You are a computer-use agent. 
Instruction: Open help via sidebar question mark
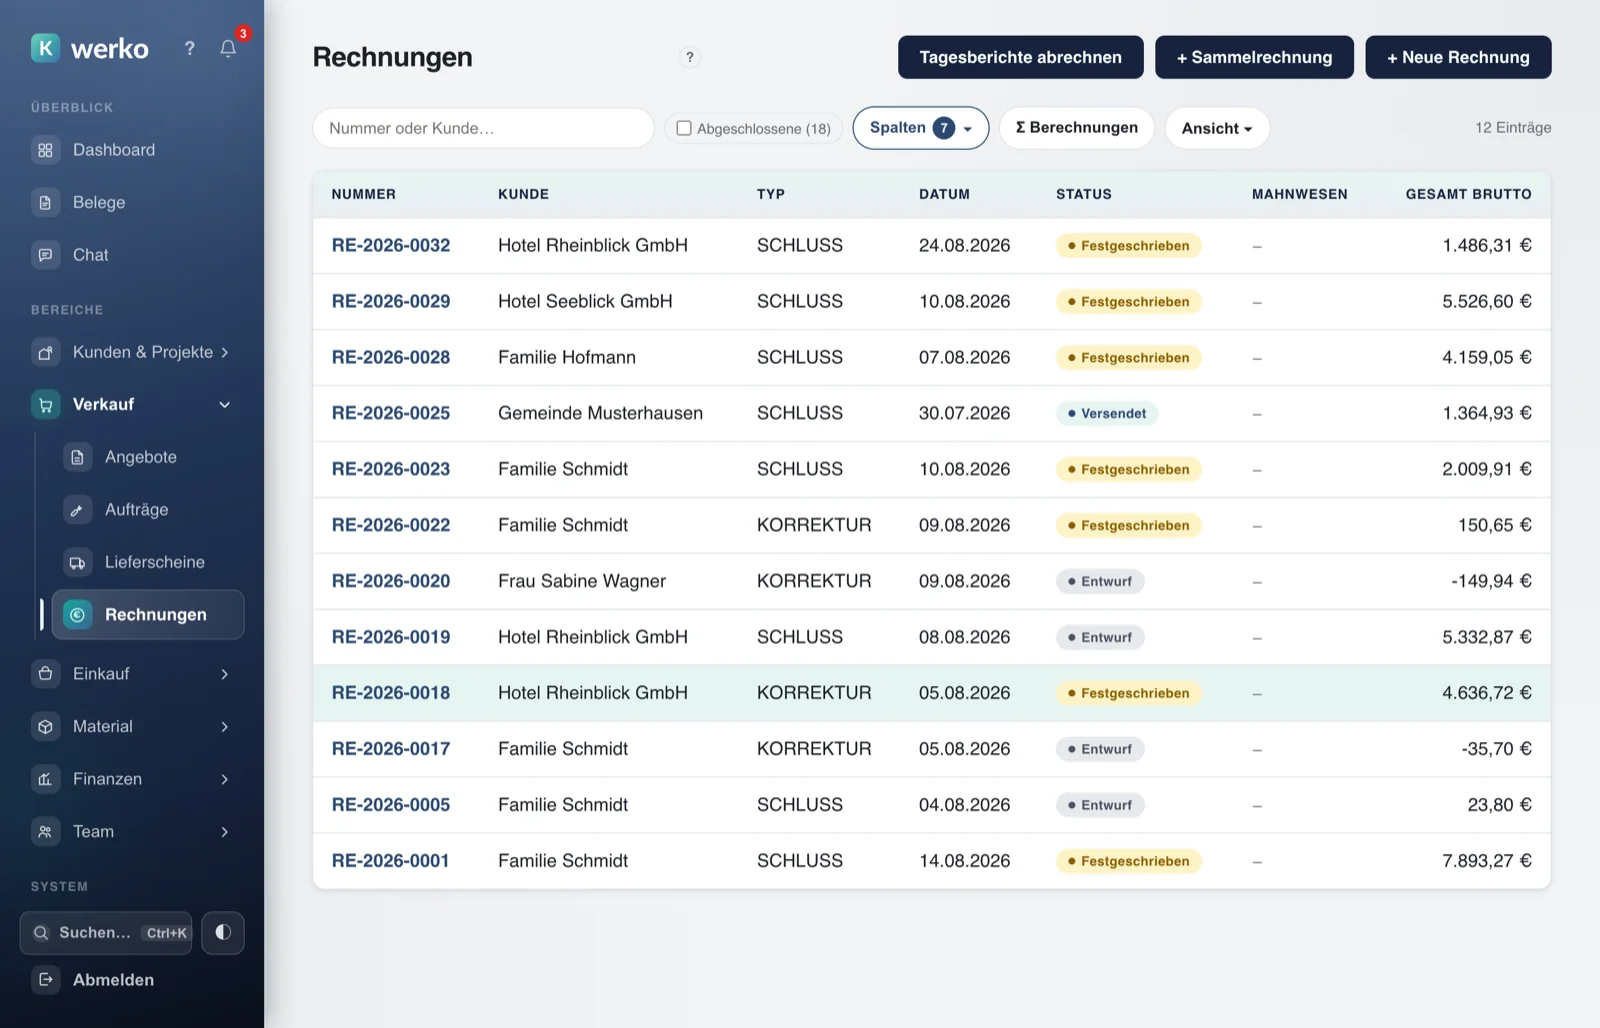tap(189, 48)
